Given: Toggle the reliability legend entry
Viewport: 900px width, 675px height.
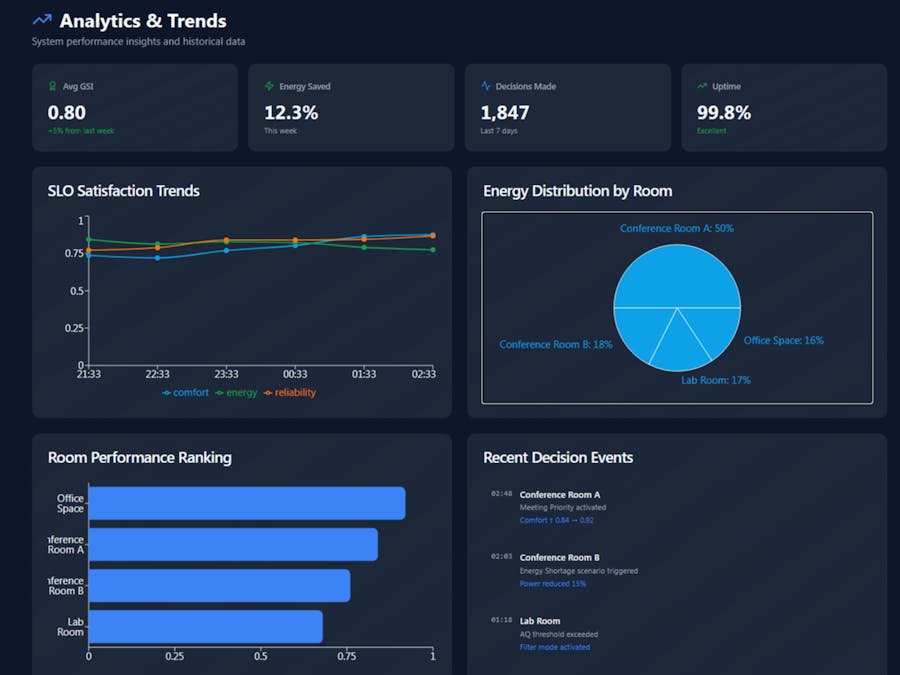Looking at the screenshot, I should click(x=290, y=393).
